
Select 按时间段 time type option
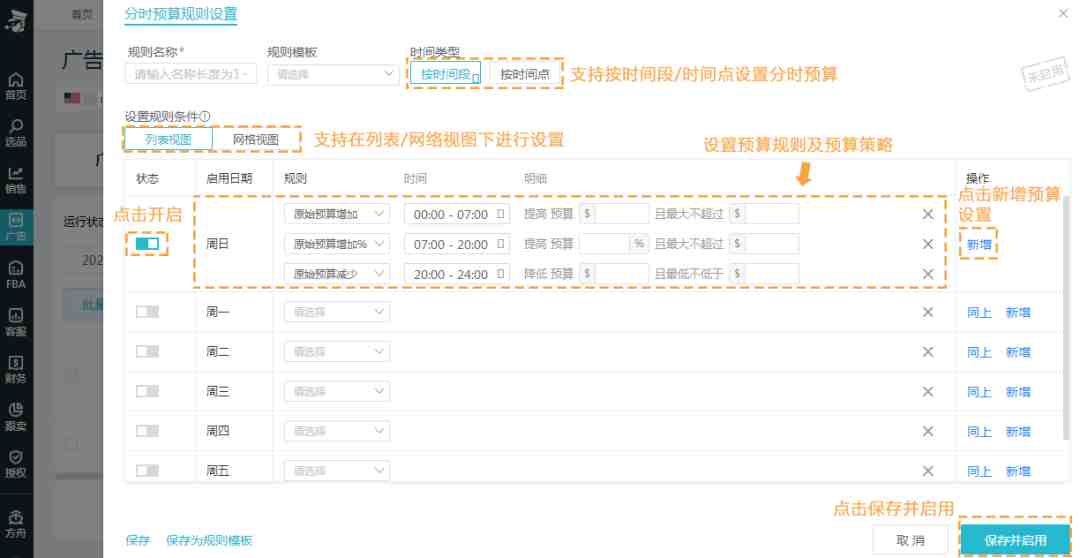tap(446, 74)
